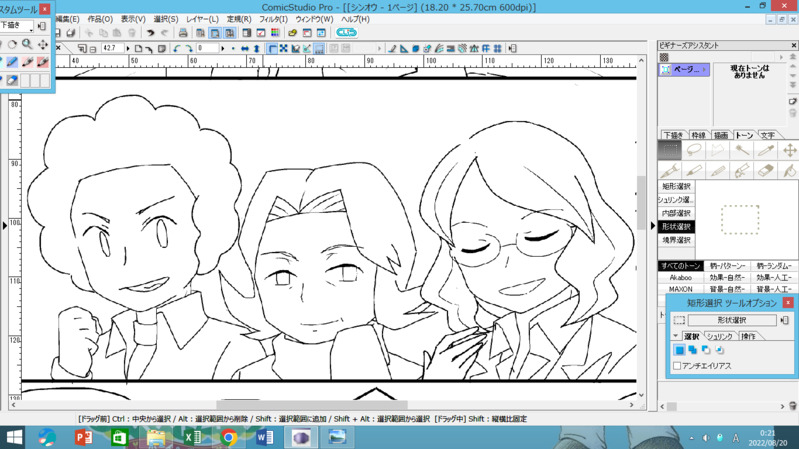Select the eraser tool in assistant panel

(765, 170)
